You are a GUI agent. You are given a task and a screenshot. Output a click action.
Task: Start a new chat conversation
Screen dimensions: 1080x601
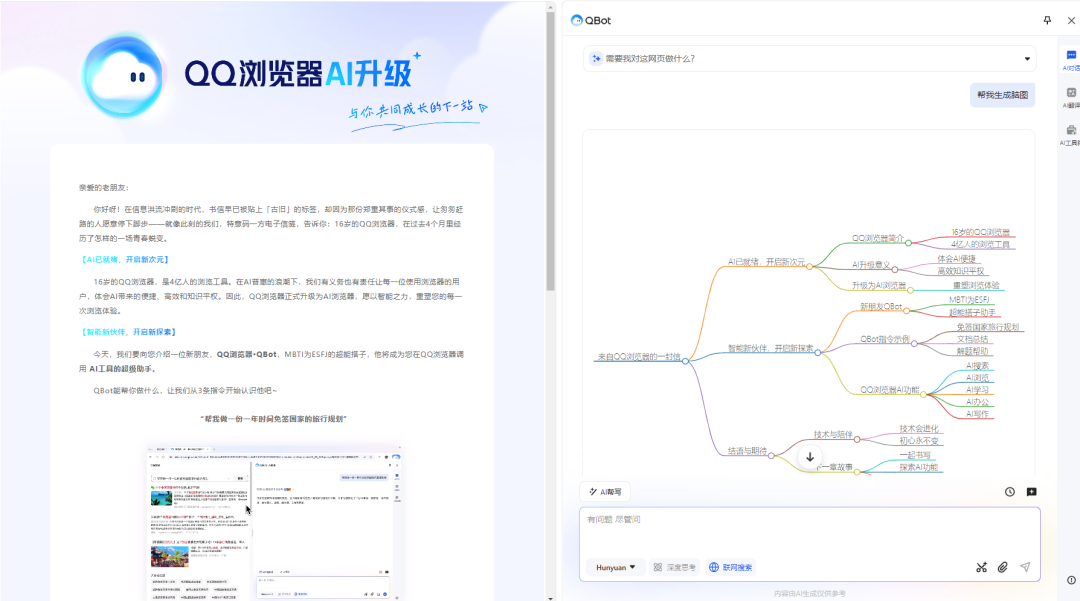[1031, 492]
